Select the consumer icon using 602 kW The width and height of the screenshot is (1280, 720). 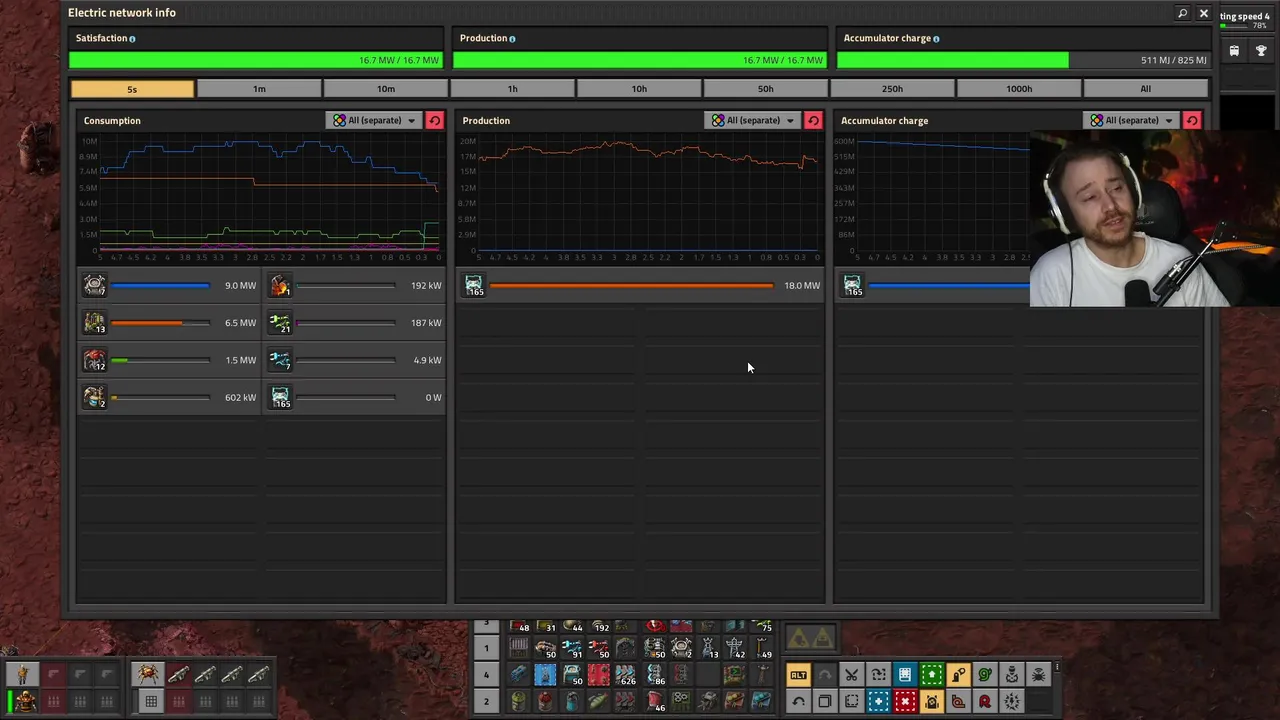point(94,397)
